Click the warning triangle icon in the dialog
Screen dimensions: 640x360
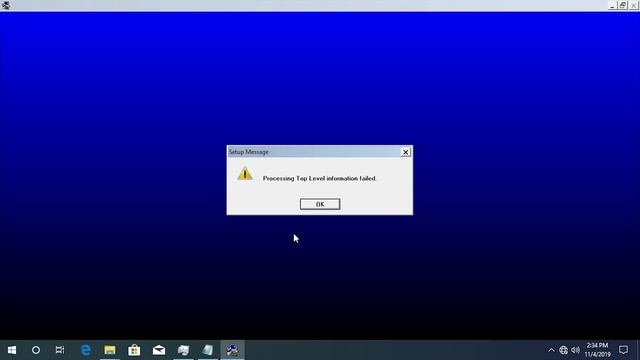245,173
